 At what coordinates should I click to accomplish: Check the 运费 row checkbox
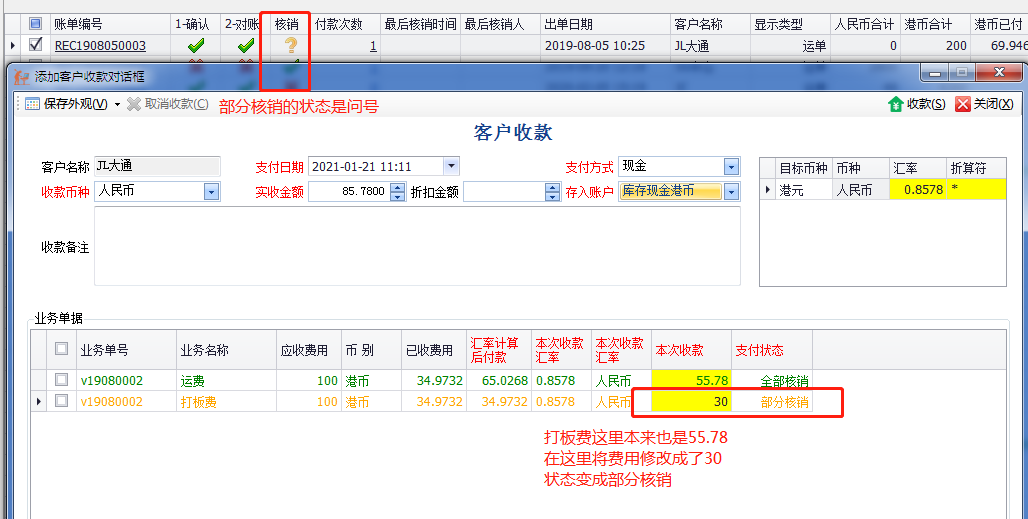click(62, 380)
